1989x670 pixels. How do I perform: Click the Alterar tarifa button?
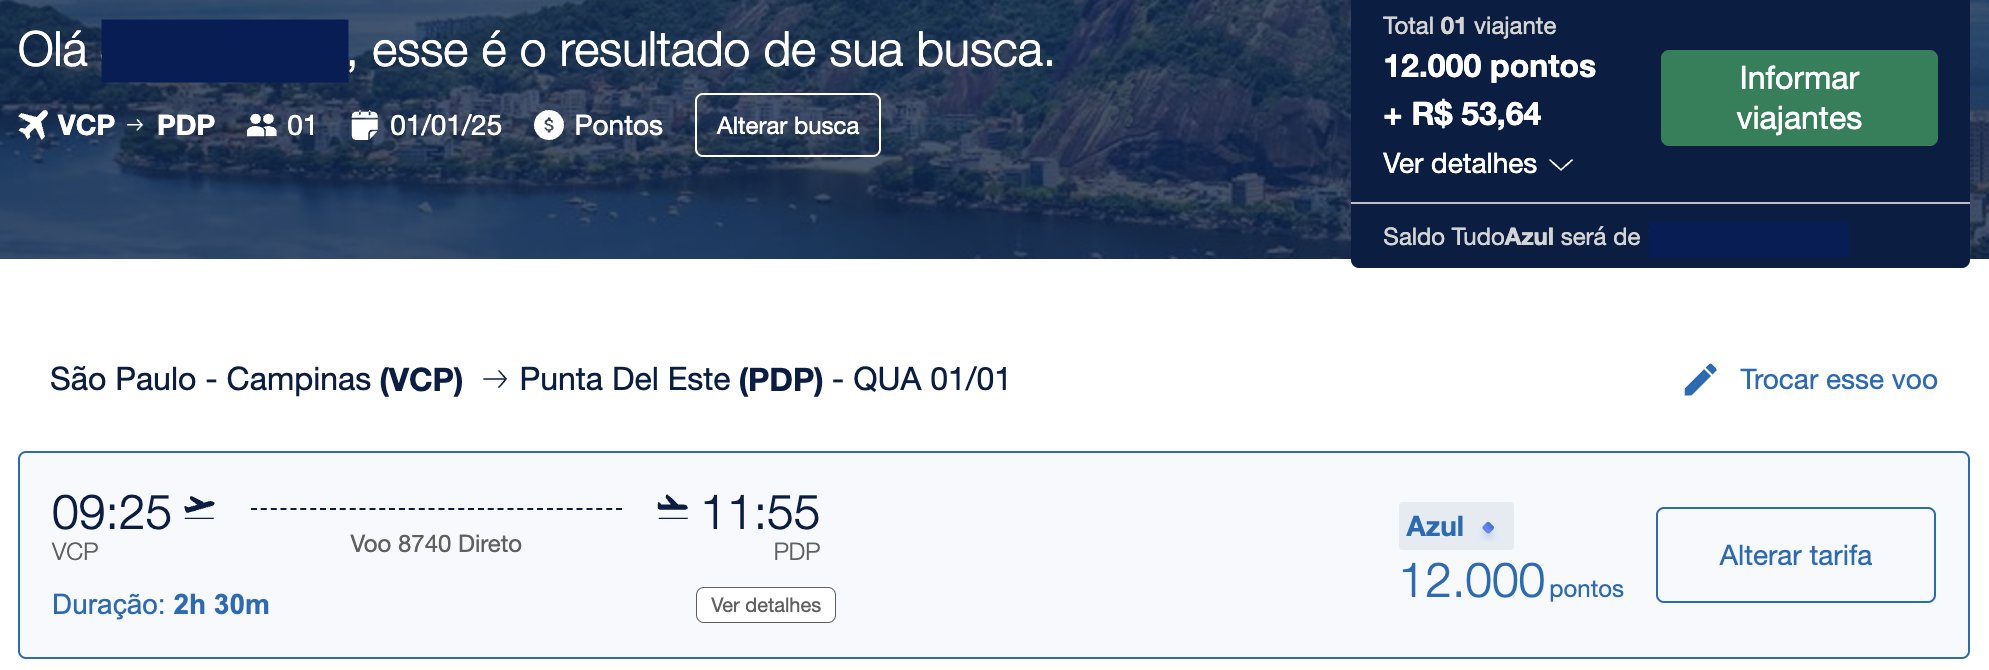(1796, 555)
